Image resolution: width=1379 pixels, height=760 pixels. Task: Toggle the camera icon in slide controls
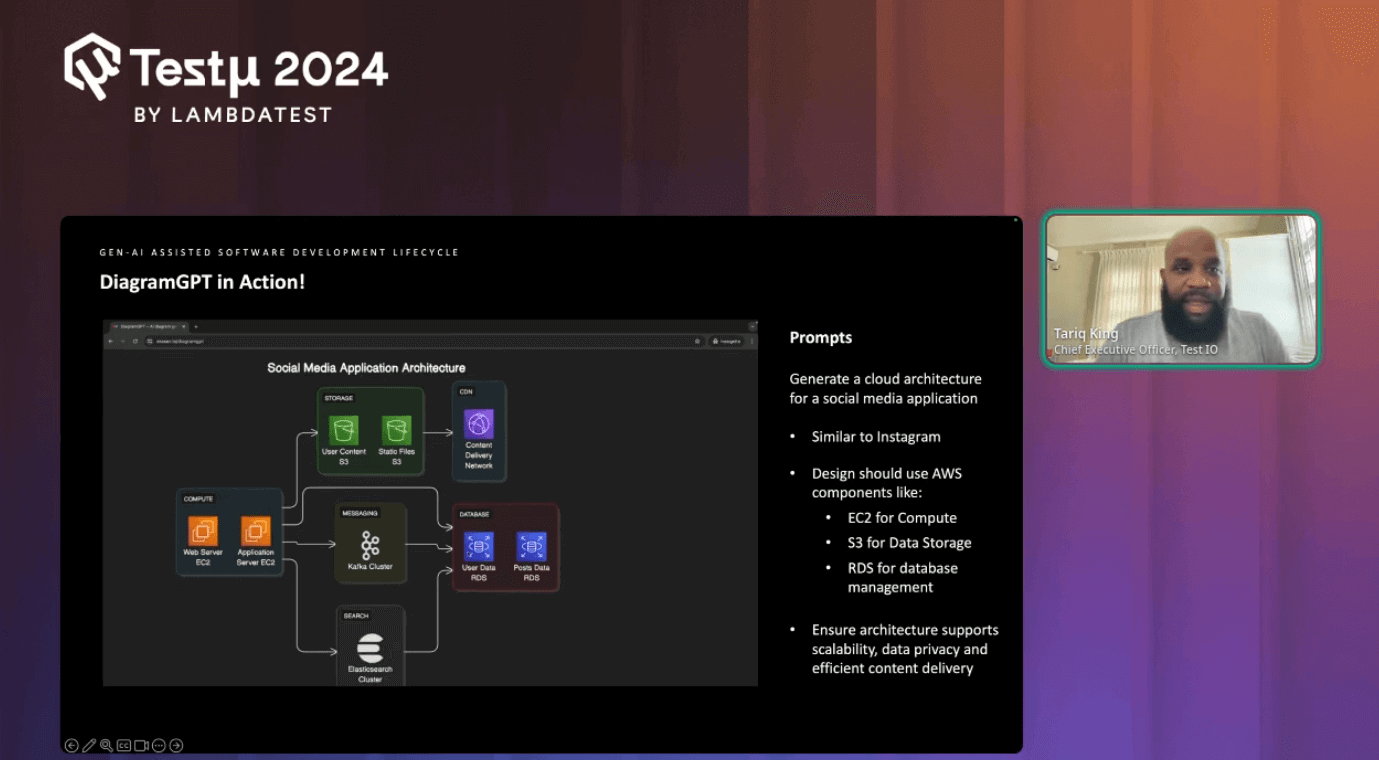pos(141,745)
